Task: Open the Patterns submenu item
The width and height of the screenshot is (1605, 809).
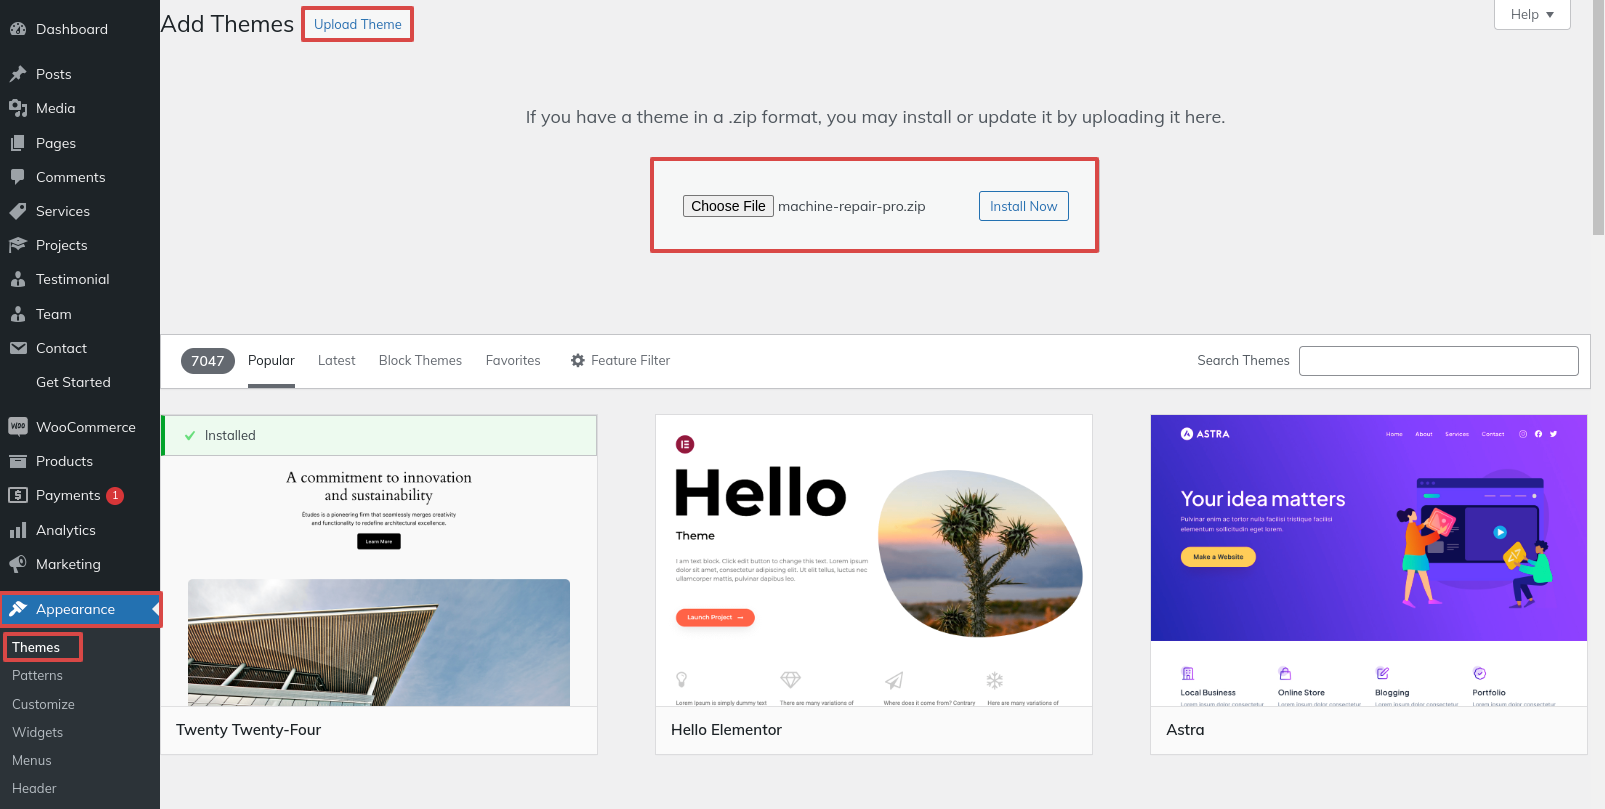Action: (x=37, y=675)
